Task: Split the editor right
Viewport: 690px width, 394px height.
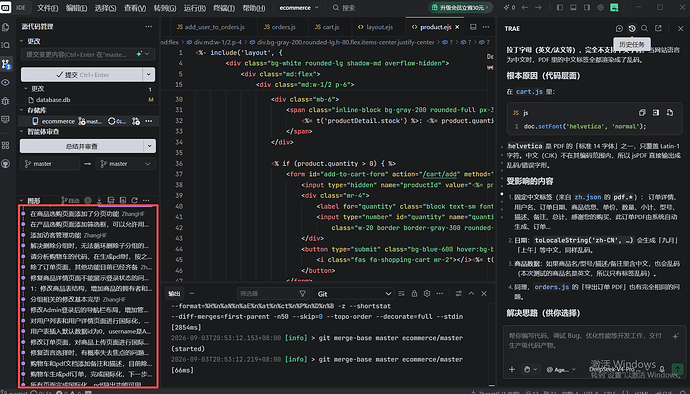Action: tap(473, 27)
